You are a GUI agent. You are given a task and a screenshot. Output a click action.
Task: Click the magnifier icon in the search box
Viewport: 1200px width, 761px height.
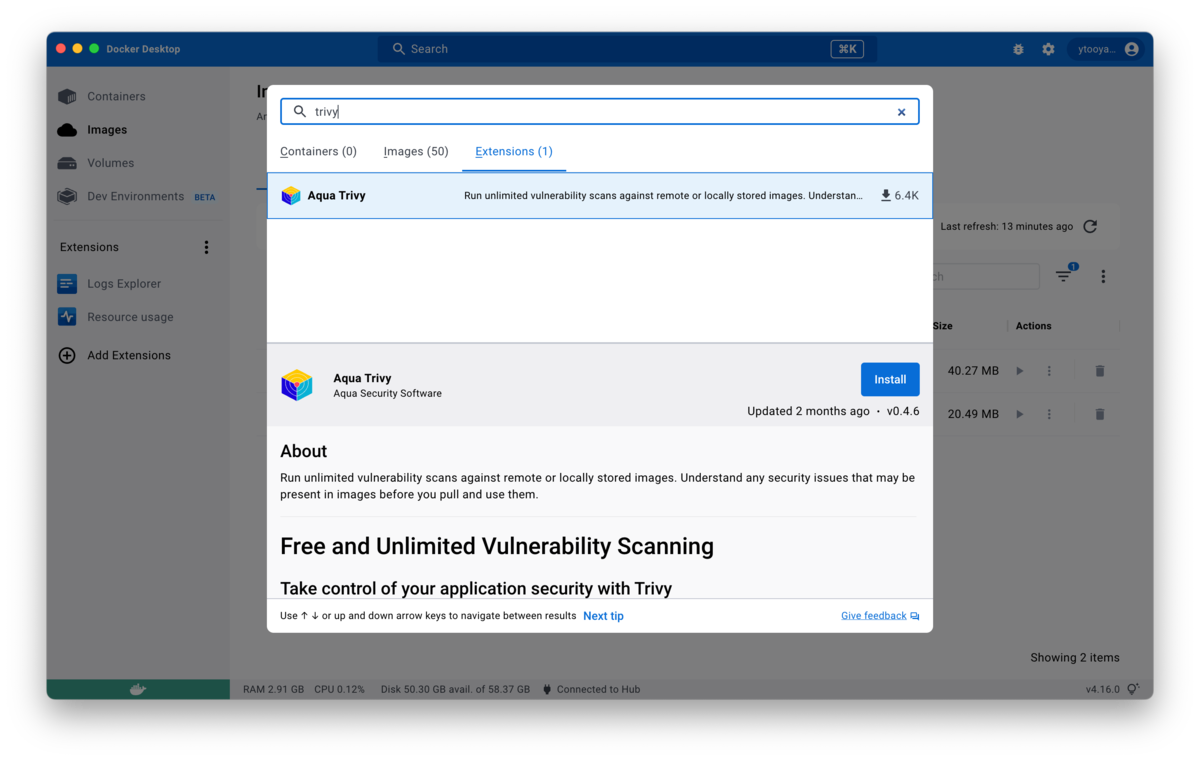click(300, 112)
